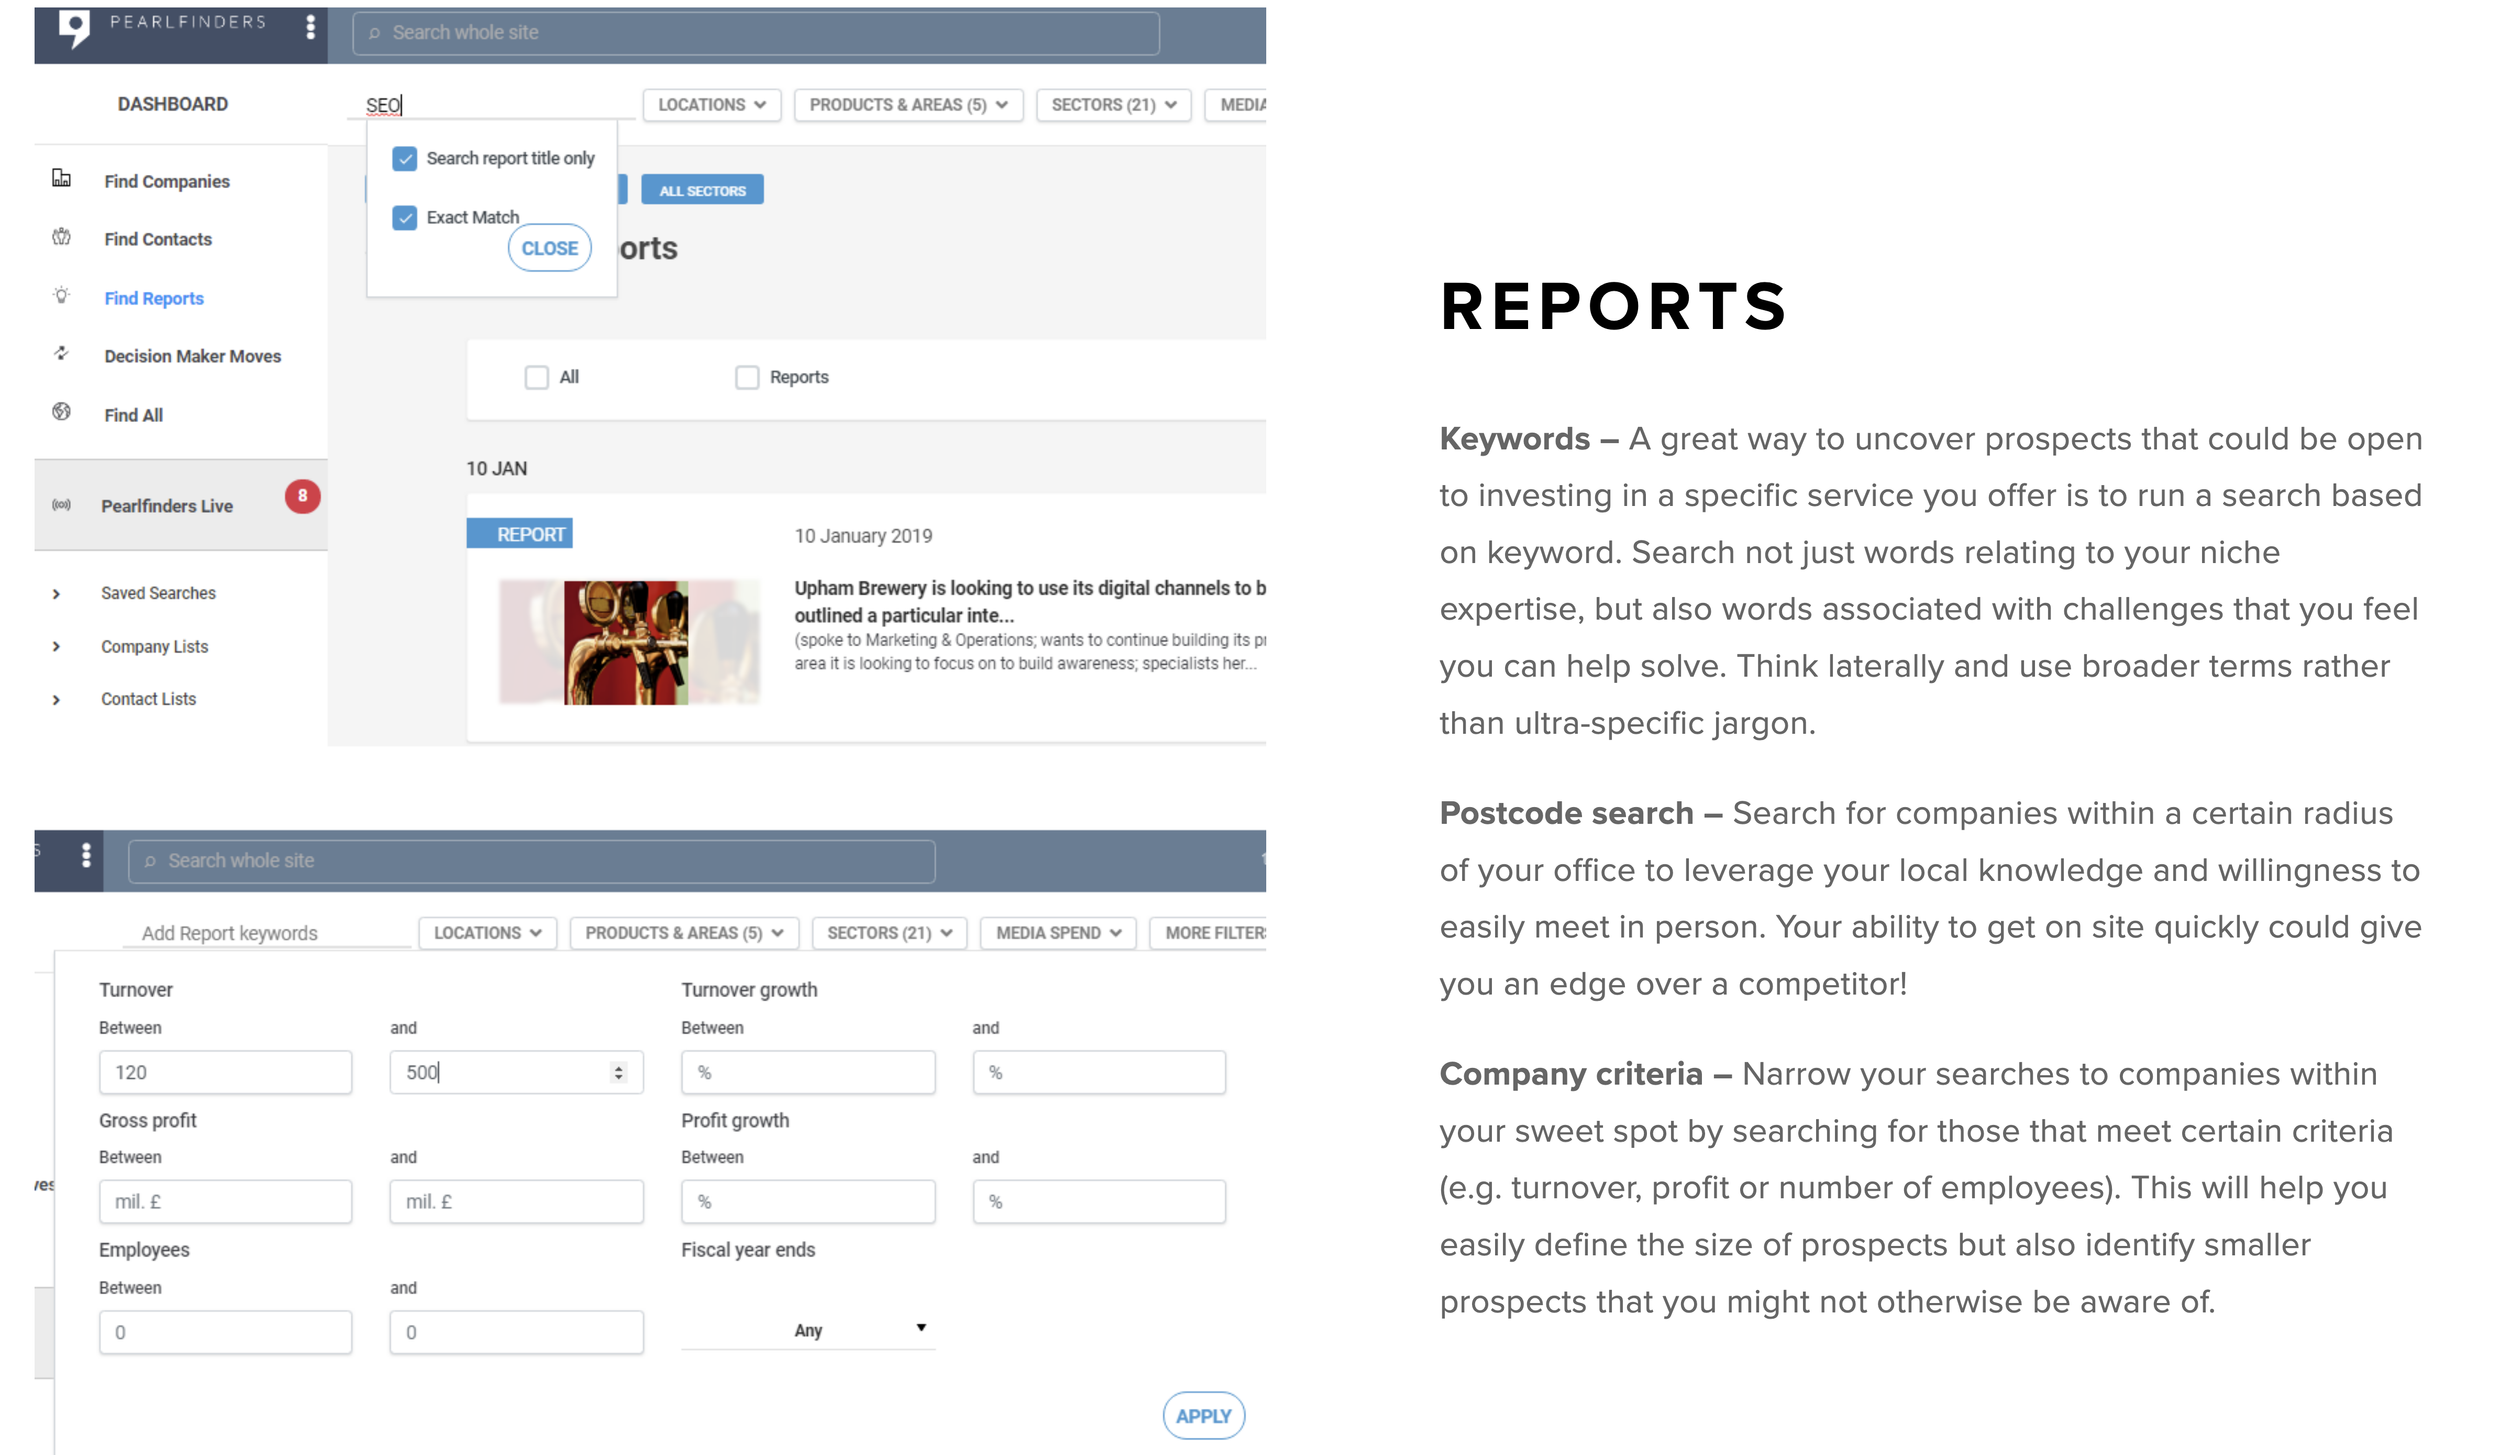The width and height of the screenshot is (2500, 1455).
Task: Expand the Fiscal year ends Any dropdown
Action: pos(808,1329)
